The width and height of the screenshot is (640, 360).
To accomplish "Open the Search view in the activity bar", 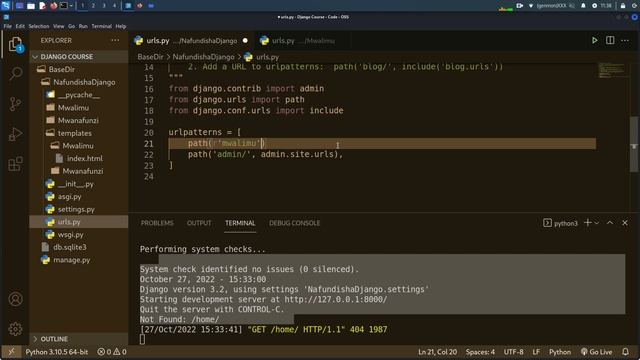I will click(16, 73).
